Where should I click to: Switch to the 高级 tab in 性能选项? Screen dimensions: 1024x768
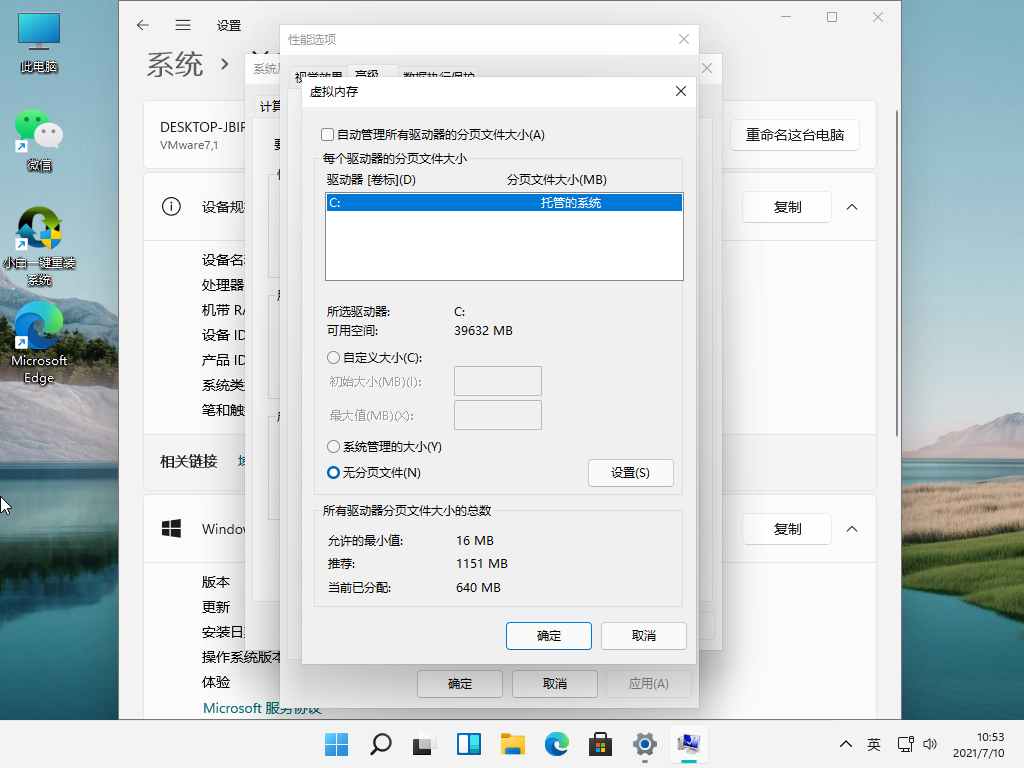pyautogui.click(x=367, y=76)
